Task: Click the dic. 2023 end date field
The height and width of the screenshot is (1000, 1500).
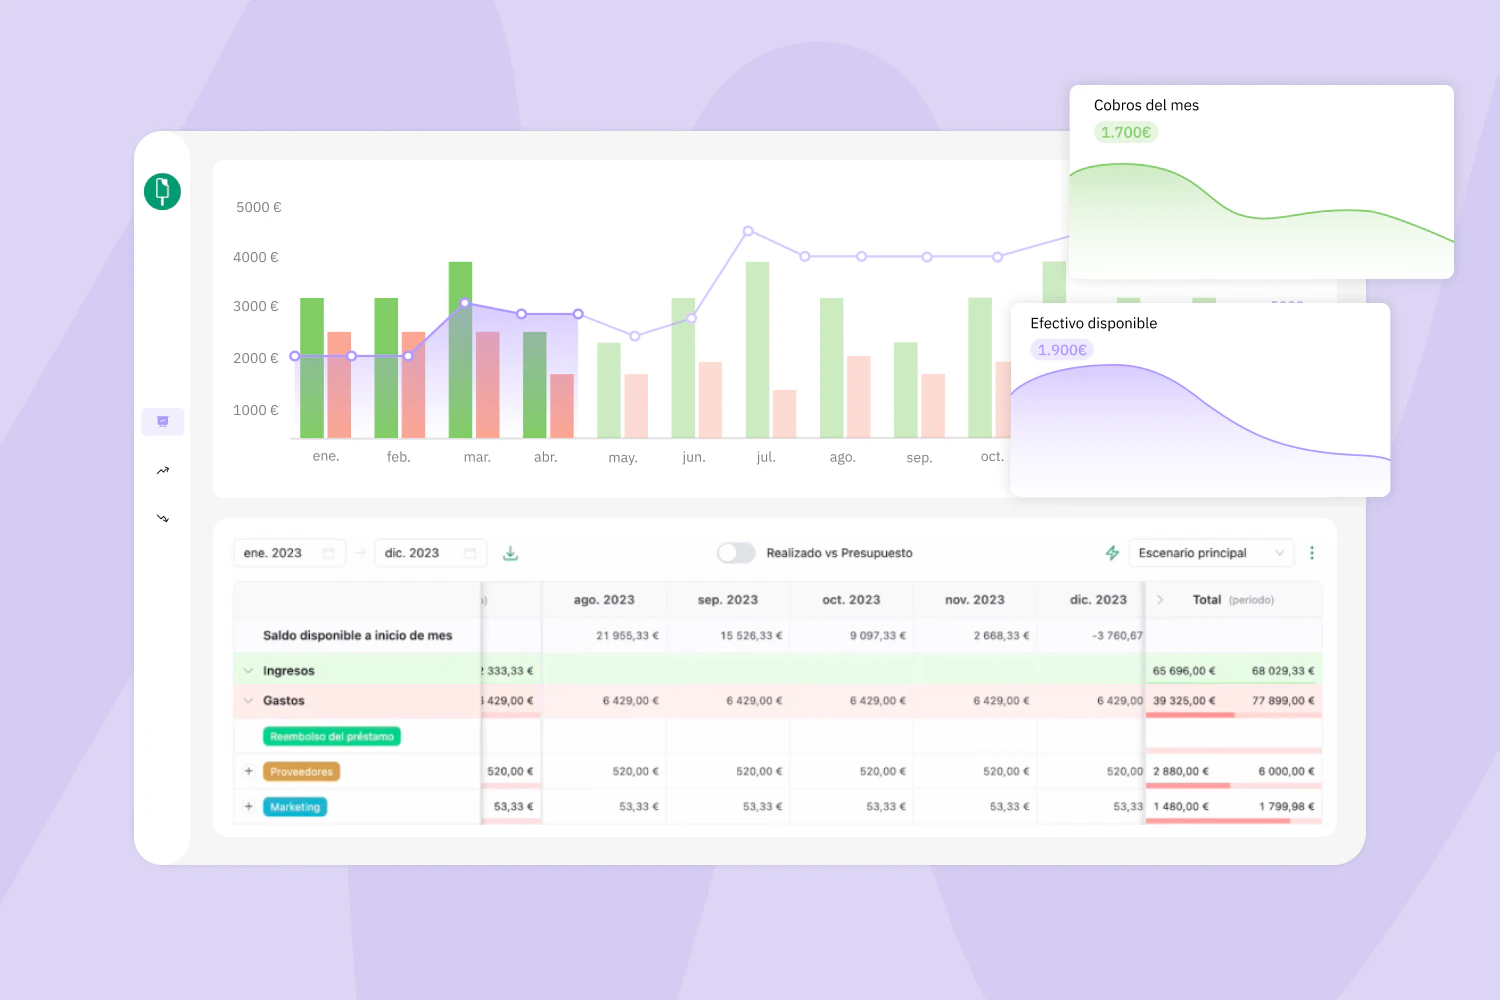Action: pos(430,553)
